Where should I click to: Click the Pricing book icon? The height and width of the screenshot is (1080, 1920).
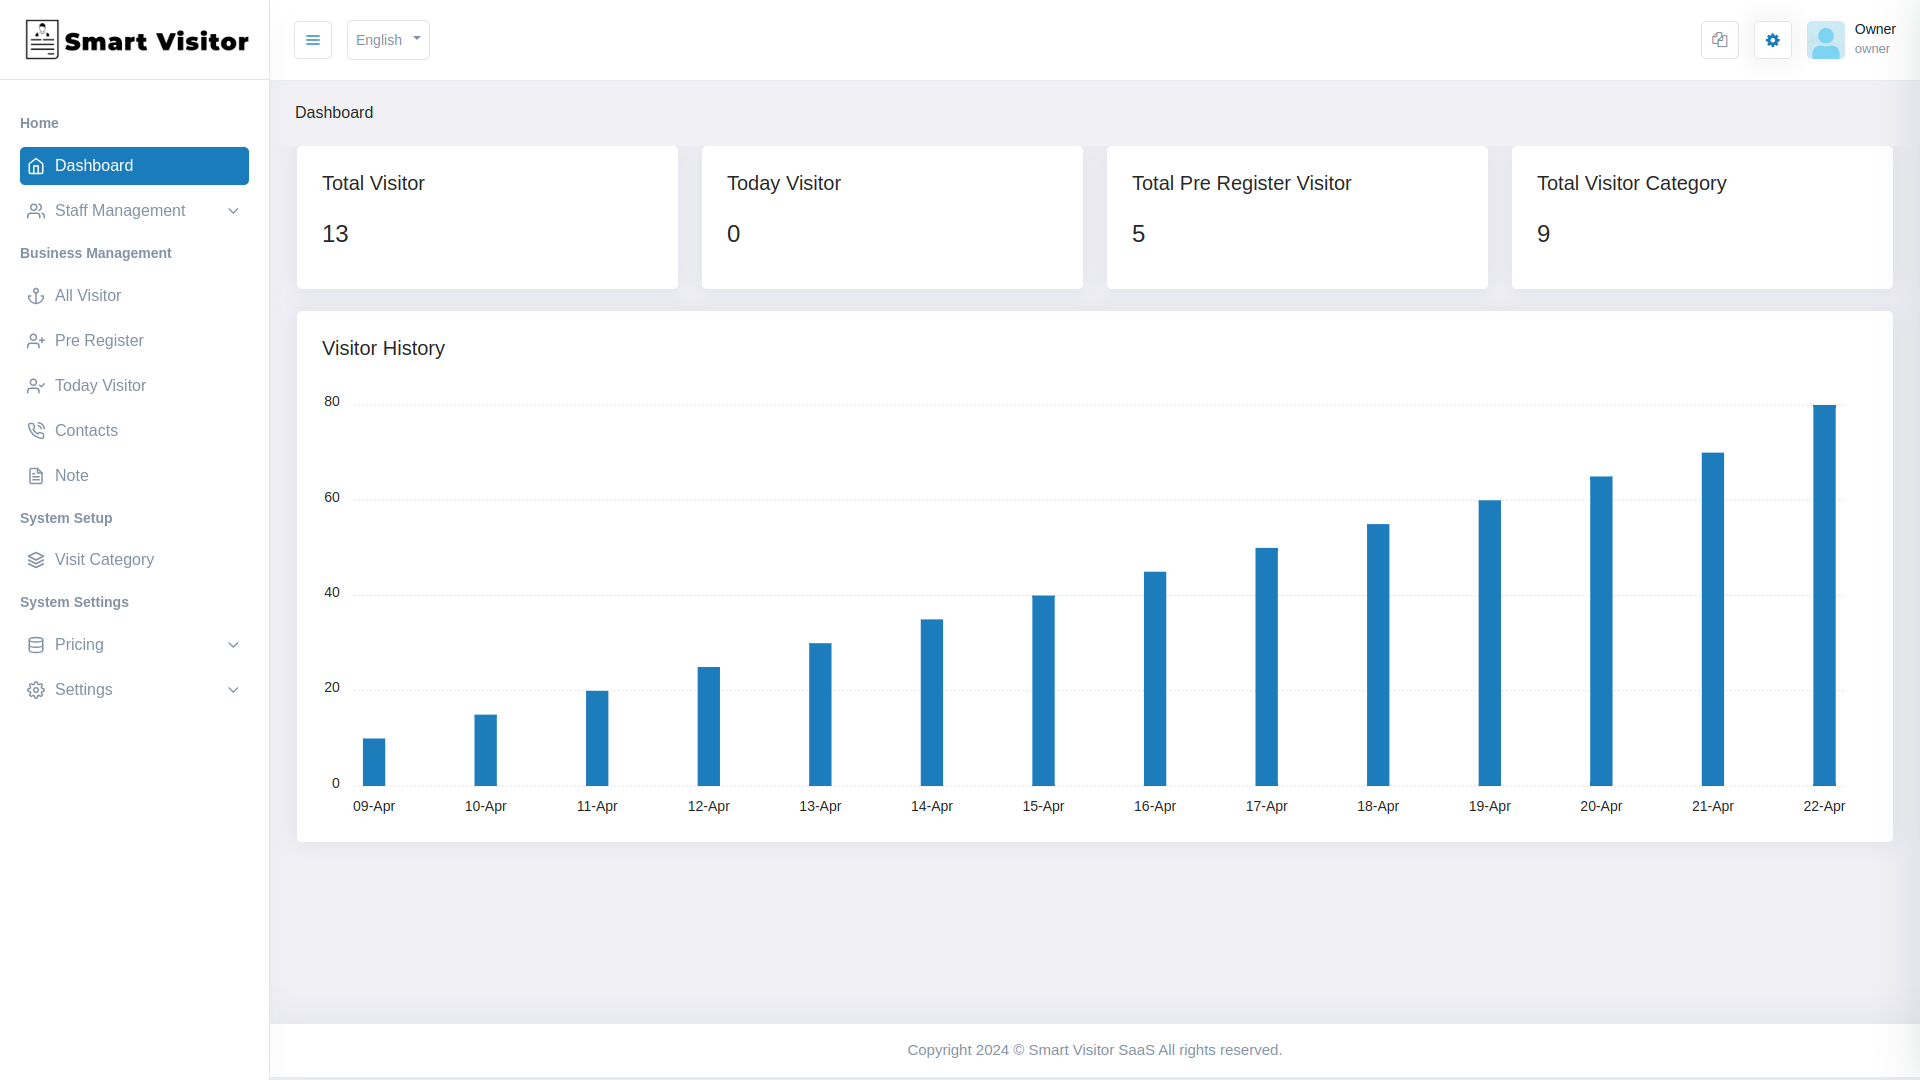tap(36, 645)
